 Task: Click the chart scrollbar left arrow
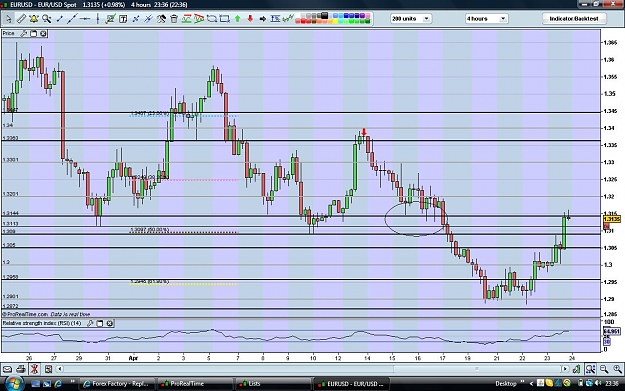(x=60, y=369)
